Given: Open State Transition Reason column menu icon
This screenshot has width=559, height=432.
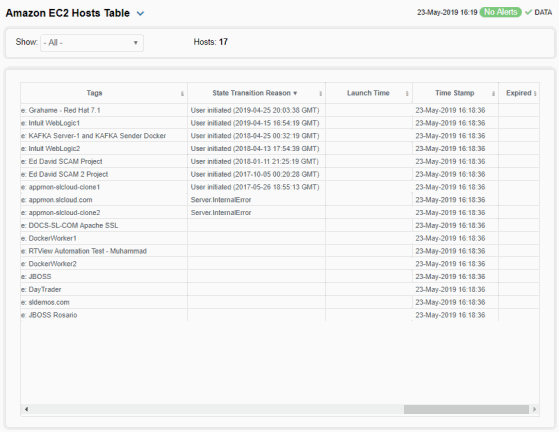Looking at the screenshot, I should pyautogui.click(x=320, y=93).
